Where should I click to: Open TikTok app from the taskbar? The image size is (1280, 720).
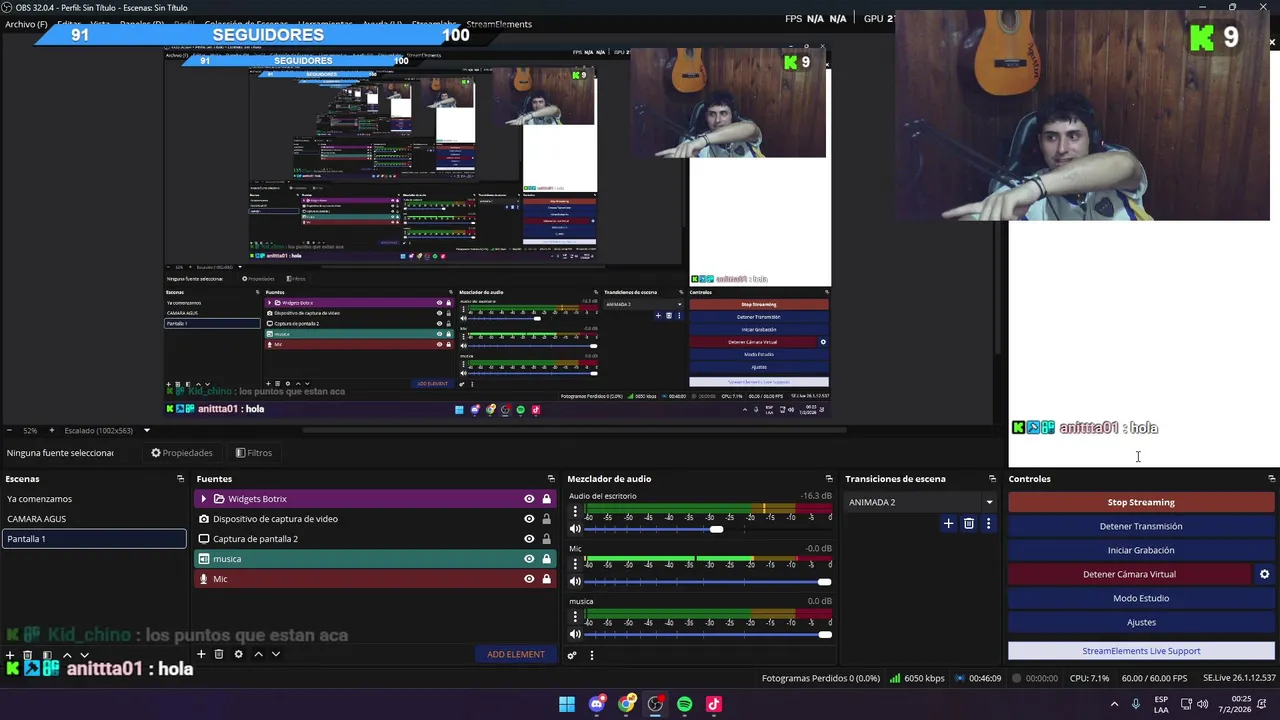(713, 704)
